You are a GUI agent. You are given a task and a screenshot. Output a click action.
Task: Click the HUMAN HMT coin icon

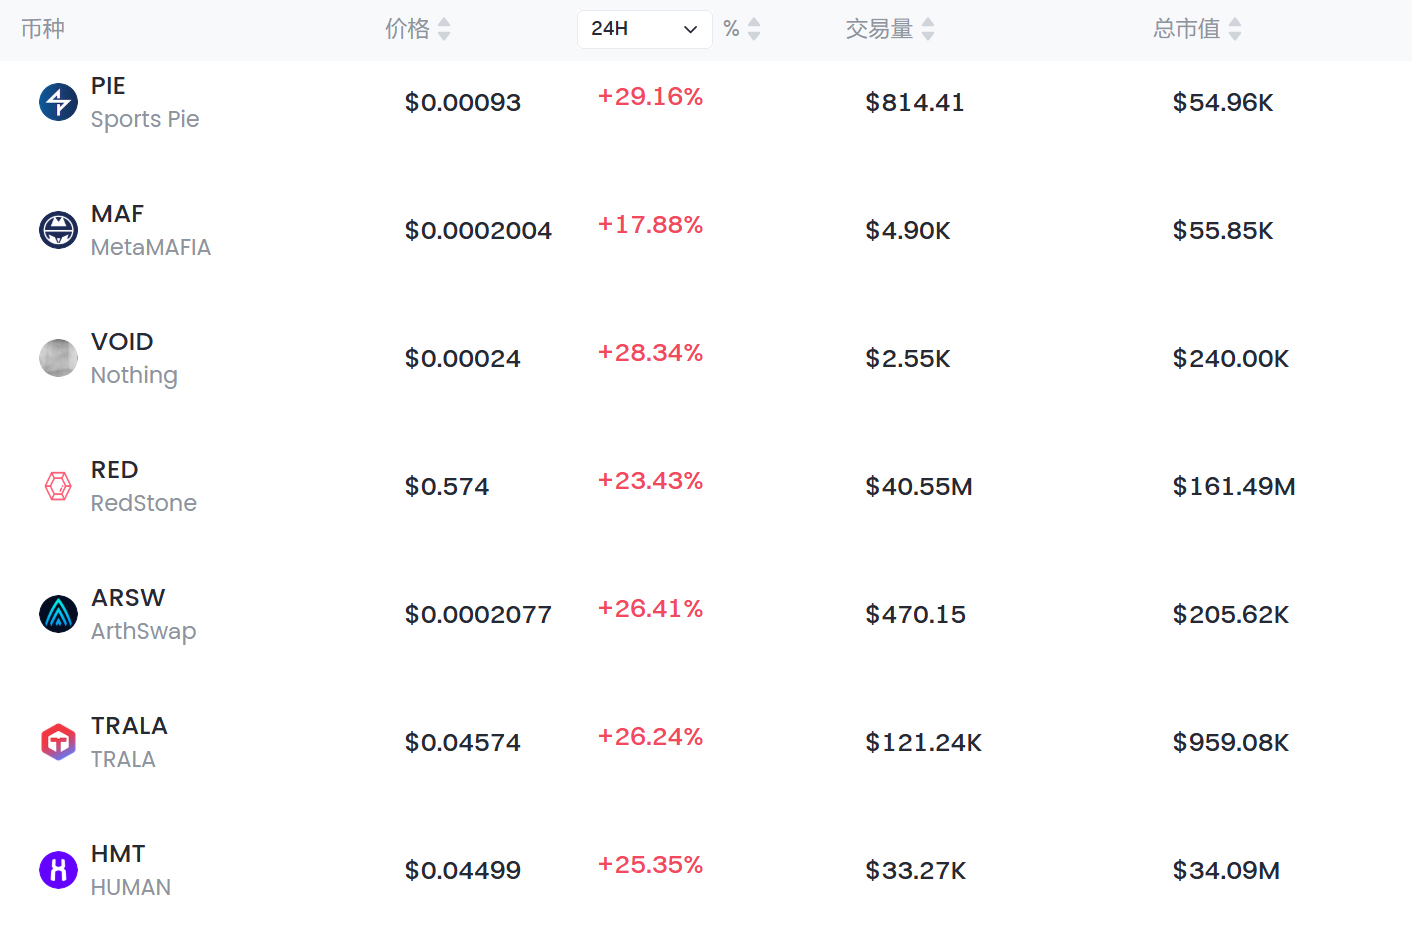(x=58, y=870)
